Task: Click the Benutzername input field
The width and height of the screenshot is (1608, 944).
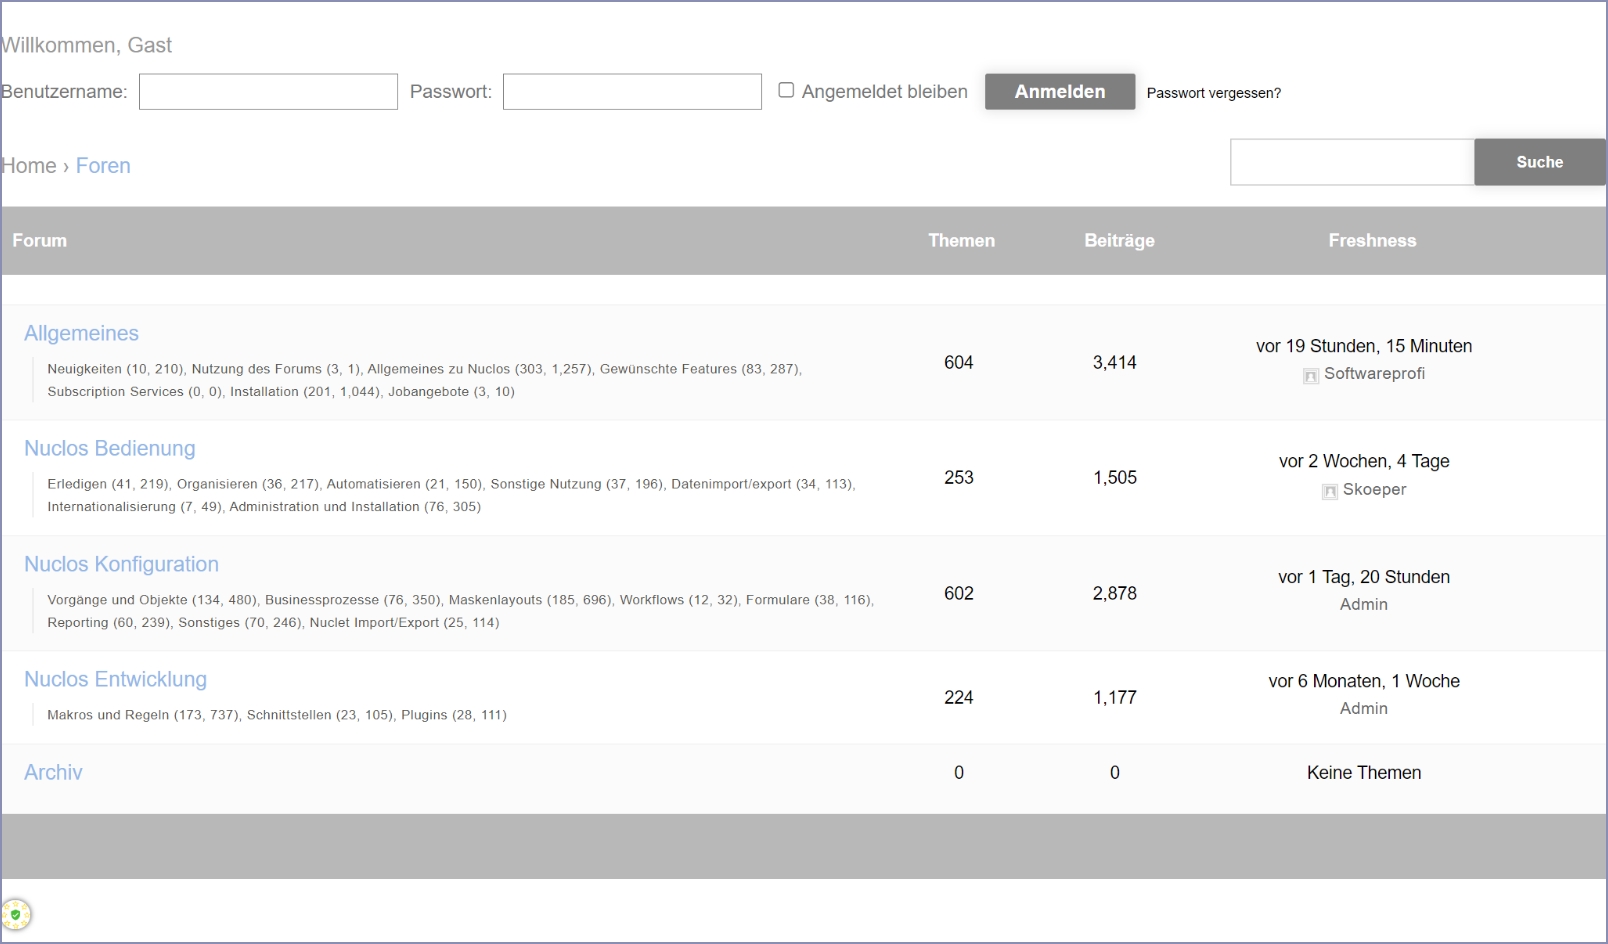Action: 268,92
